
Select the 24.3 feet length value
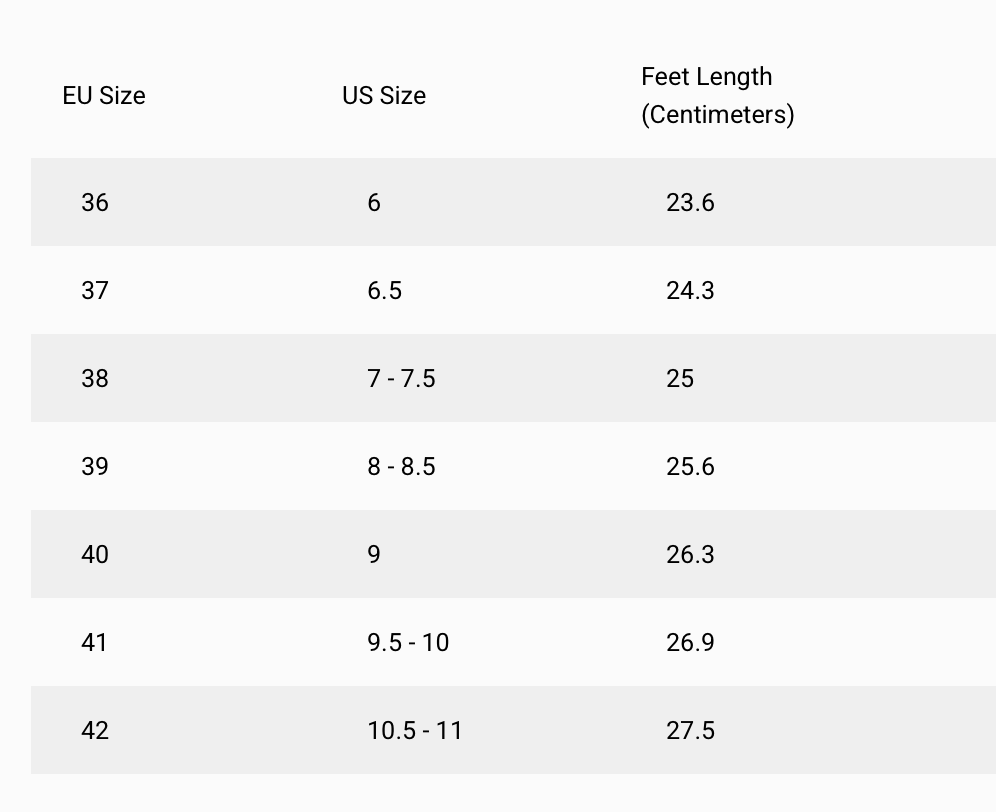coord(690,291)
